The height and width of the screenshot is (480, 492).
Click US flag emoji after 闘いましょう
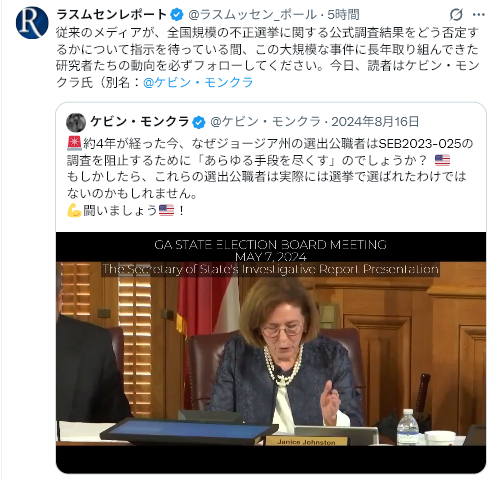pos(166,210)
